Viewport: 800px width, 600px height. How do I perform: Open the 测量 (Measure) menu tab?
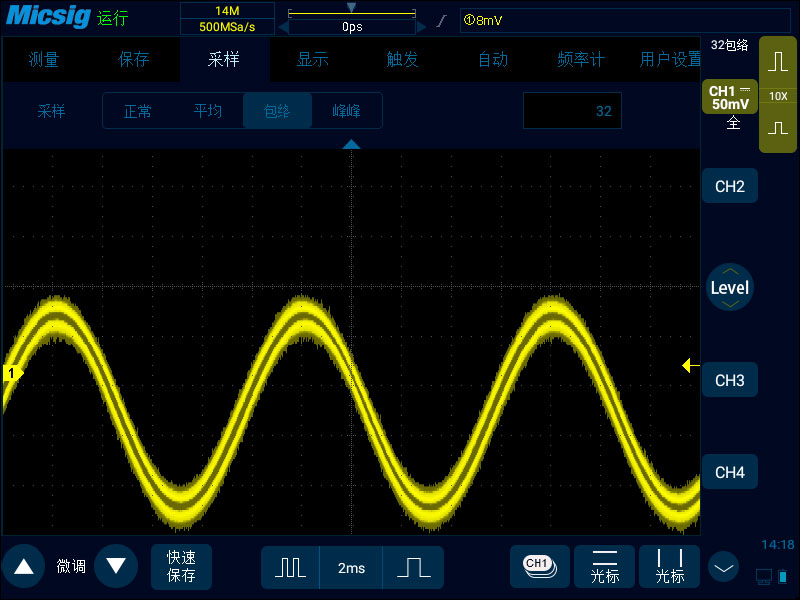44,59
